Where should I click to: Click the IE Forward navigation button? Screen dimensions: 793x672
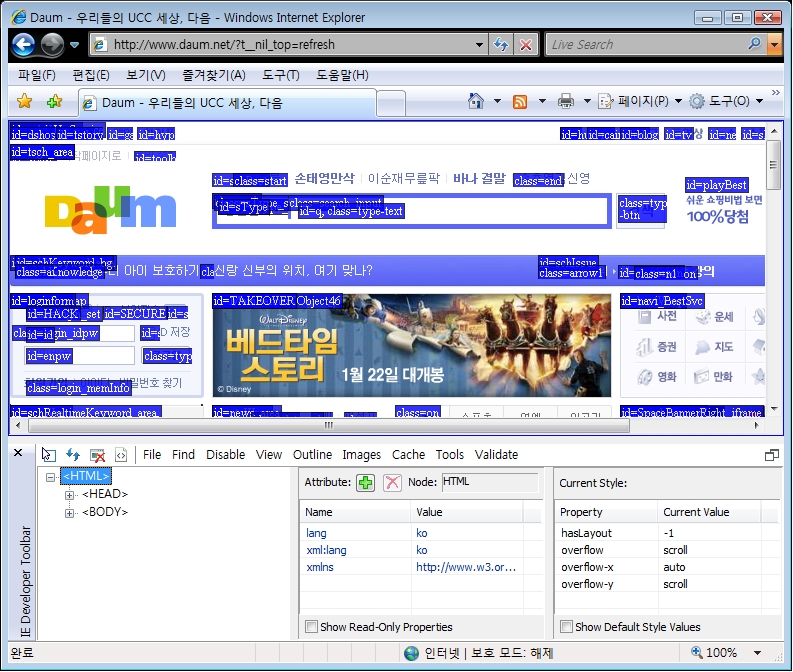coord(52,44)
